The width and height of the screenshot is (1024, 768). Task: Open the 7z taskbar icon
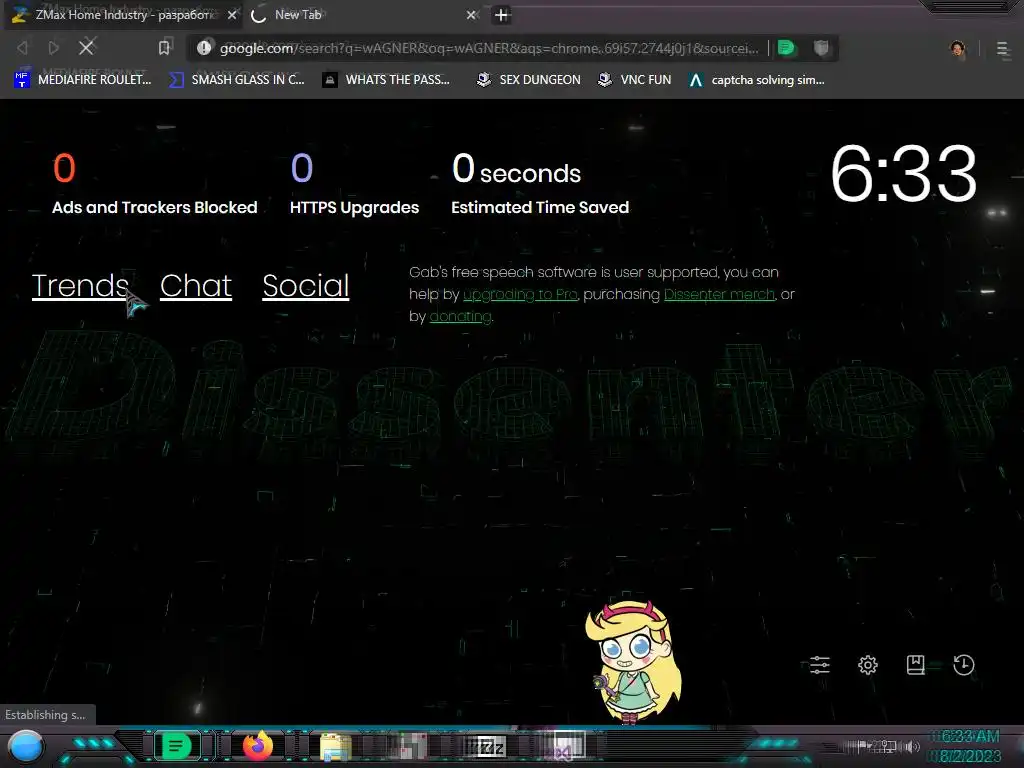point(489,745)
